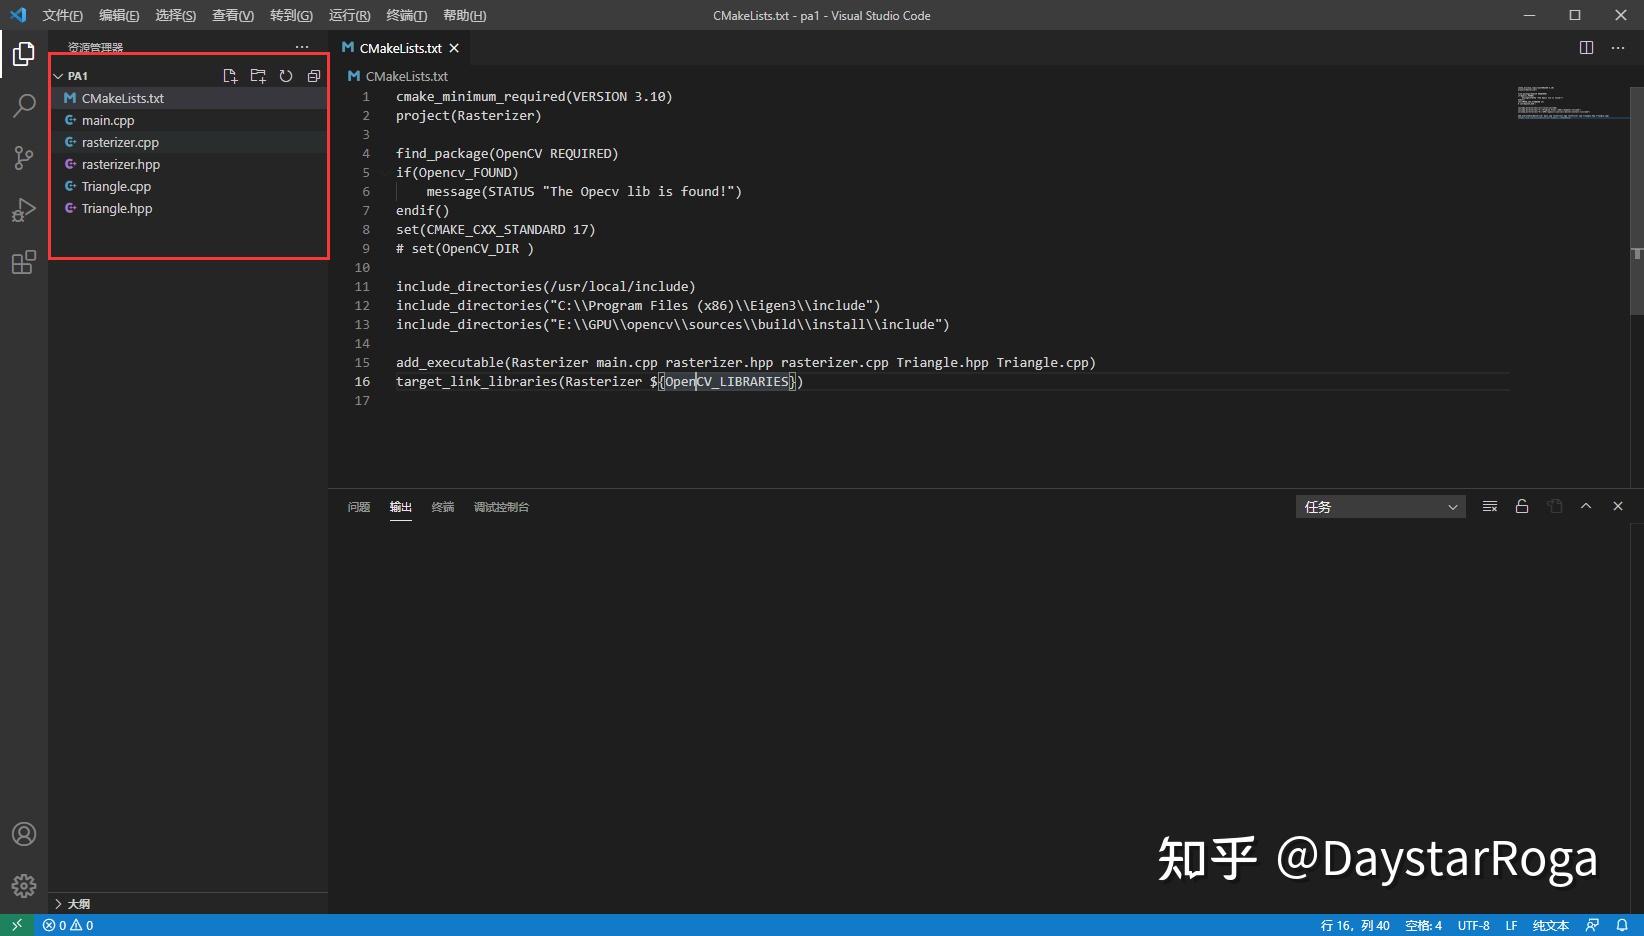The width and height of the screenshot is (1644, 936).
Task: Maximize the bottom panel with the chevron
Action: point(1586,506)
